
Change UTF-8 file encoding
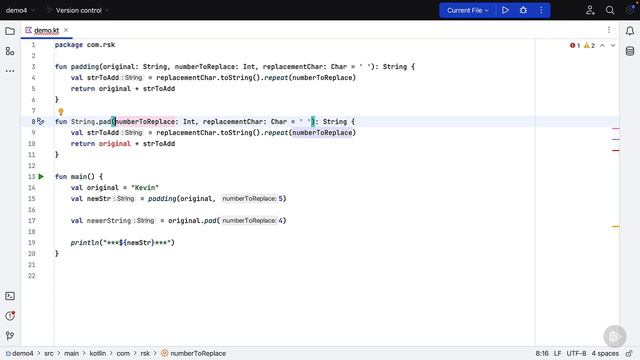click(x=576, y=353)
